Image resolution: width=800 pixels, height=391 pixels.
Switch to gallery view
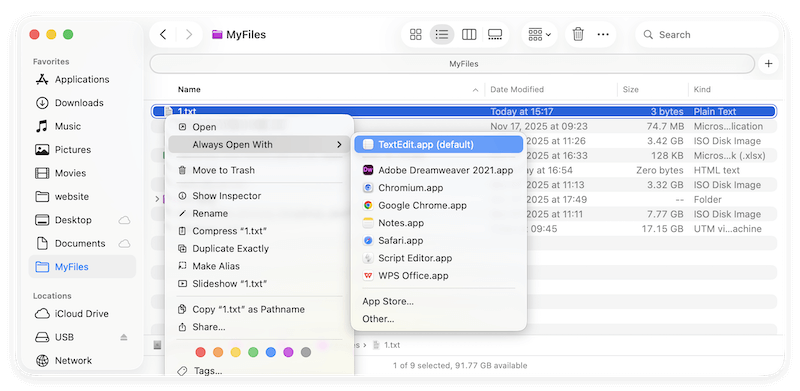tap(495, 35)
